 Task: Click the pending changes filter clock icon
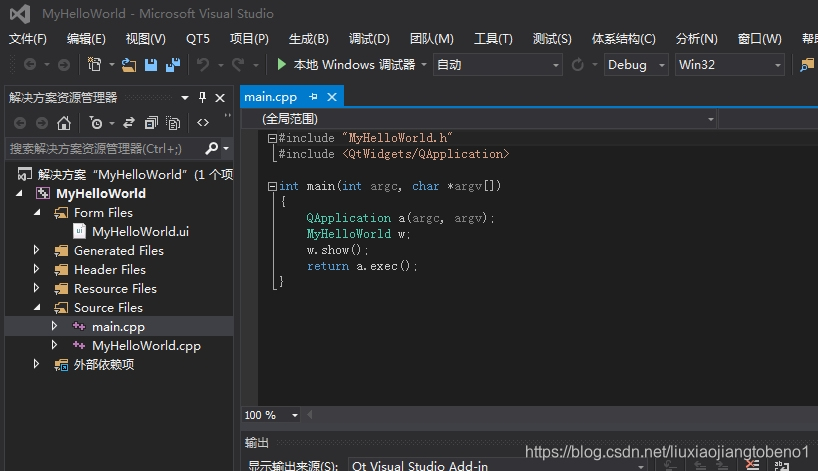96,123
